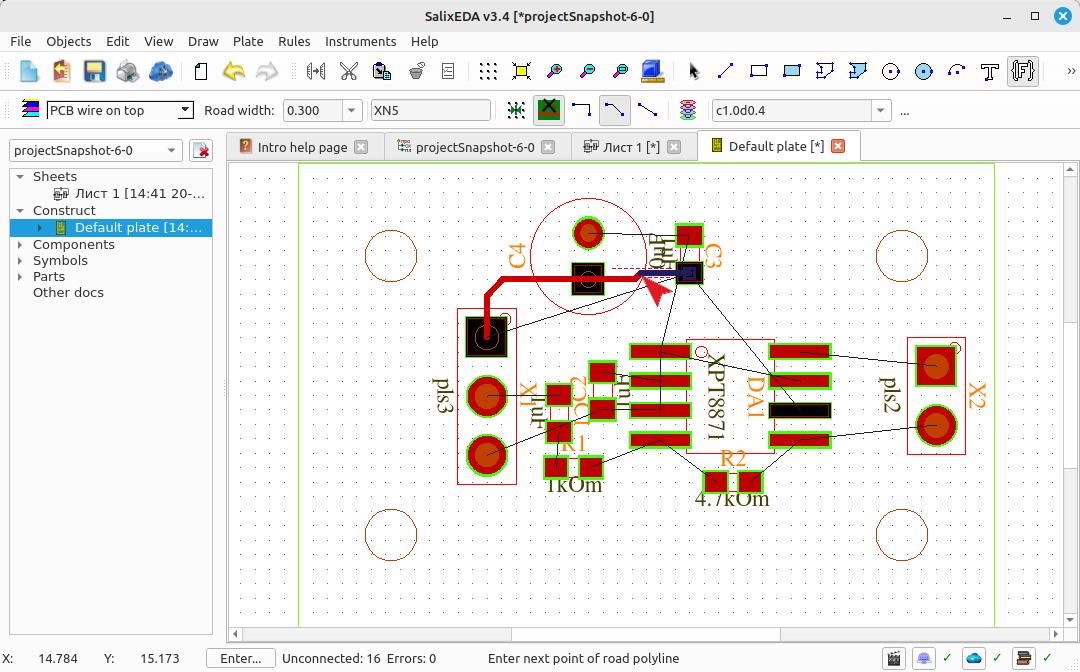Toggle the rule check green X button
This screenshot has width=1080, height=672.
[x=549, y=110]
